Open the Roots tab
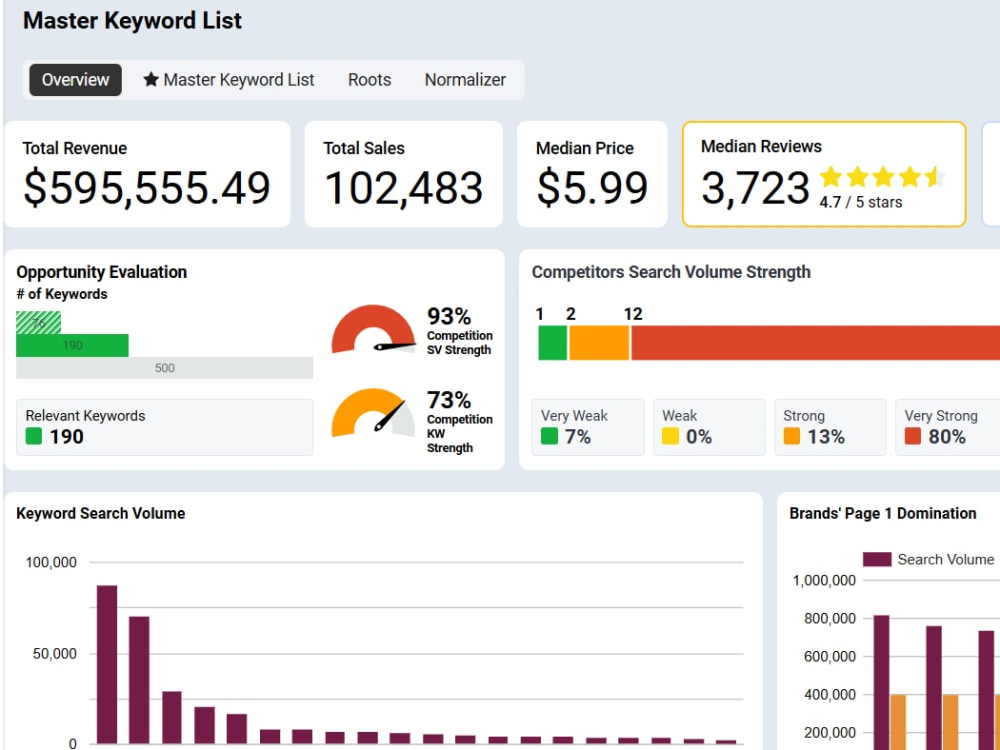This screenshot has height=750, width=1000. click(369, 80)
